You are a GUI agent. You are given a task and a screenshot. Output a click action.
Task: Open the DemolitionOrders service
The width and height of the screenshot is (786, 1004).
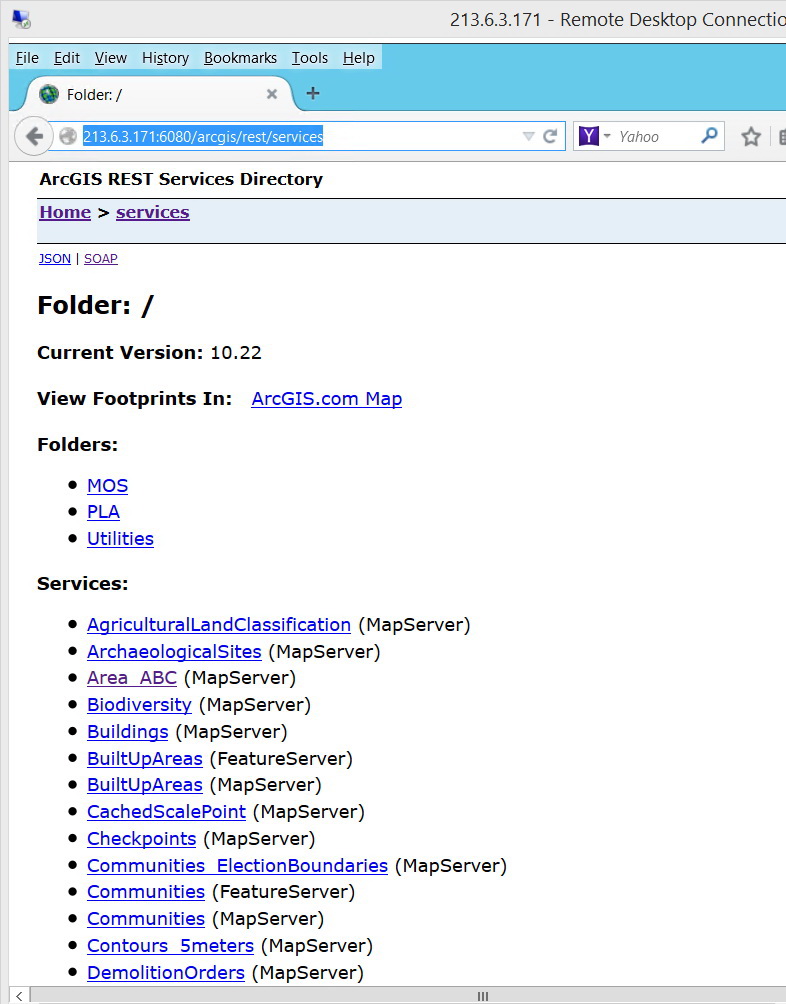[x=166, y=972]
